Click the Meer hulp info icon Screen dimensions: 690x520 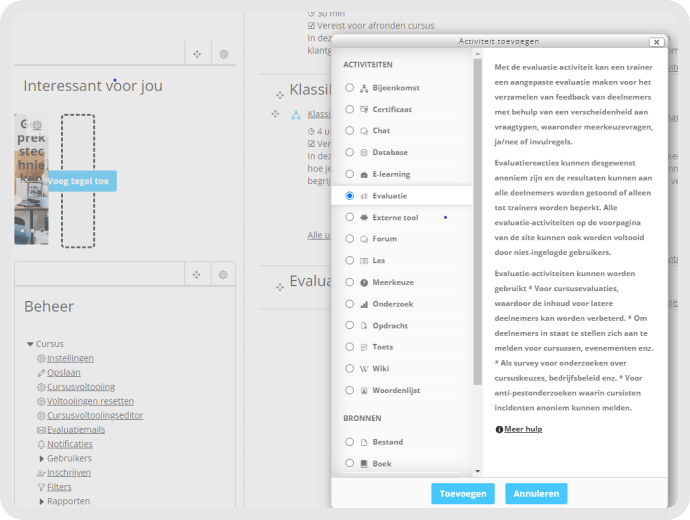(x=499, y=429)
